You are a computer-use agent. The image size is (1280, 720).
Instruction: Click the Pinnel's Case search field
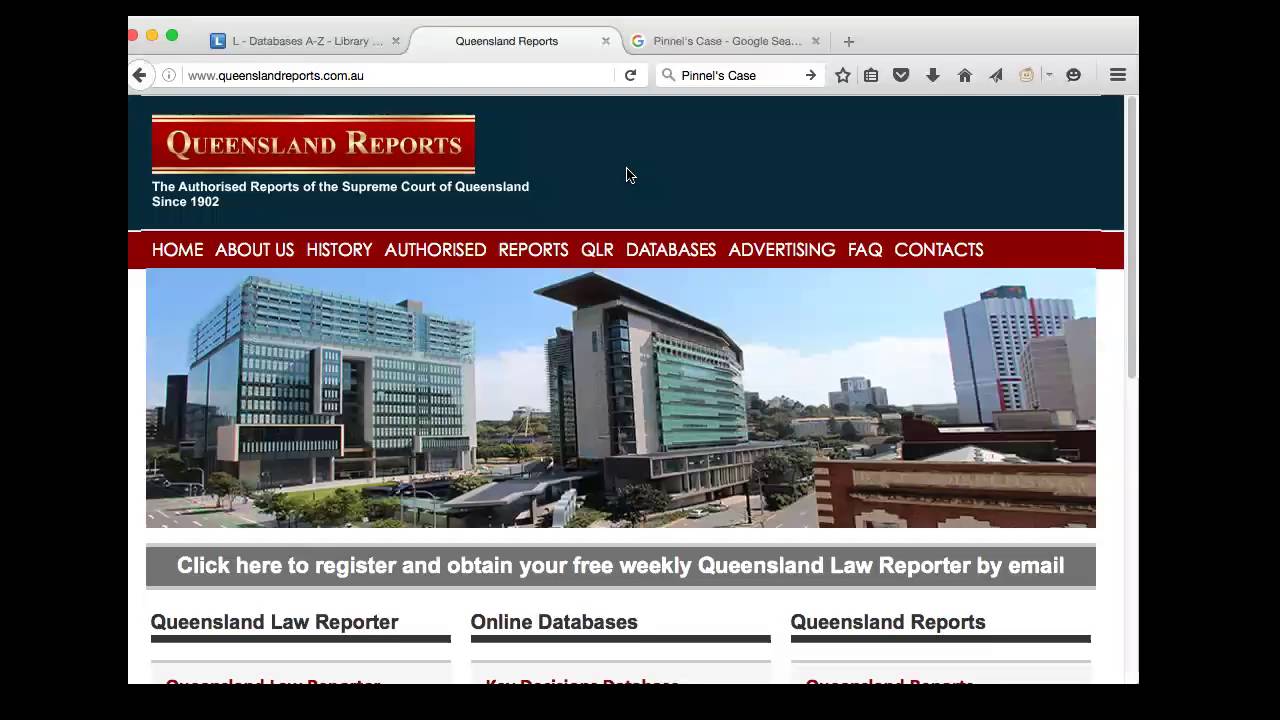(x=740, y=75)
